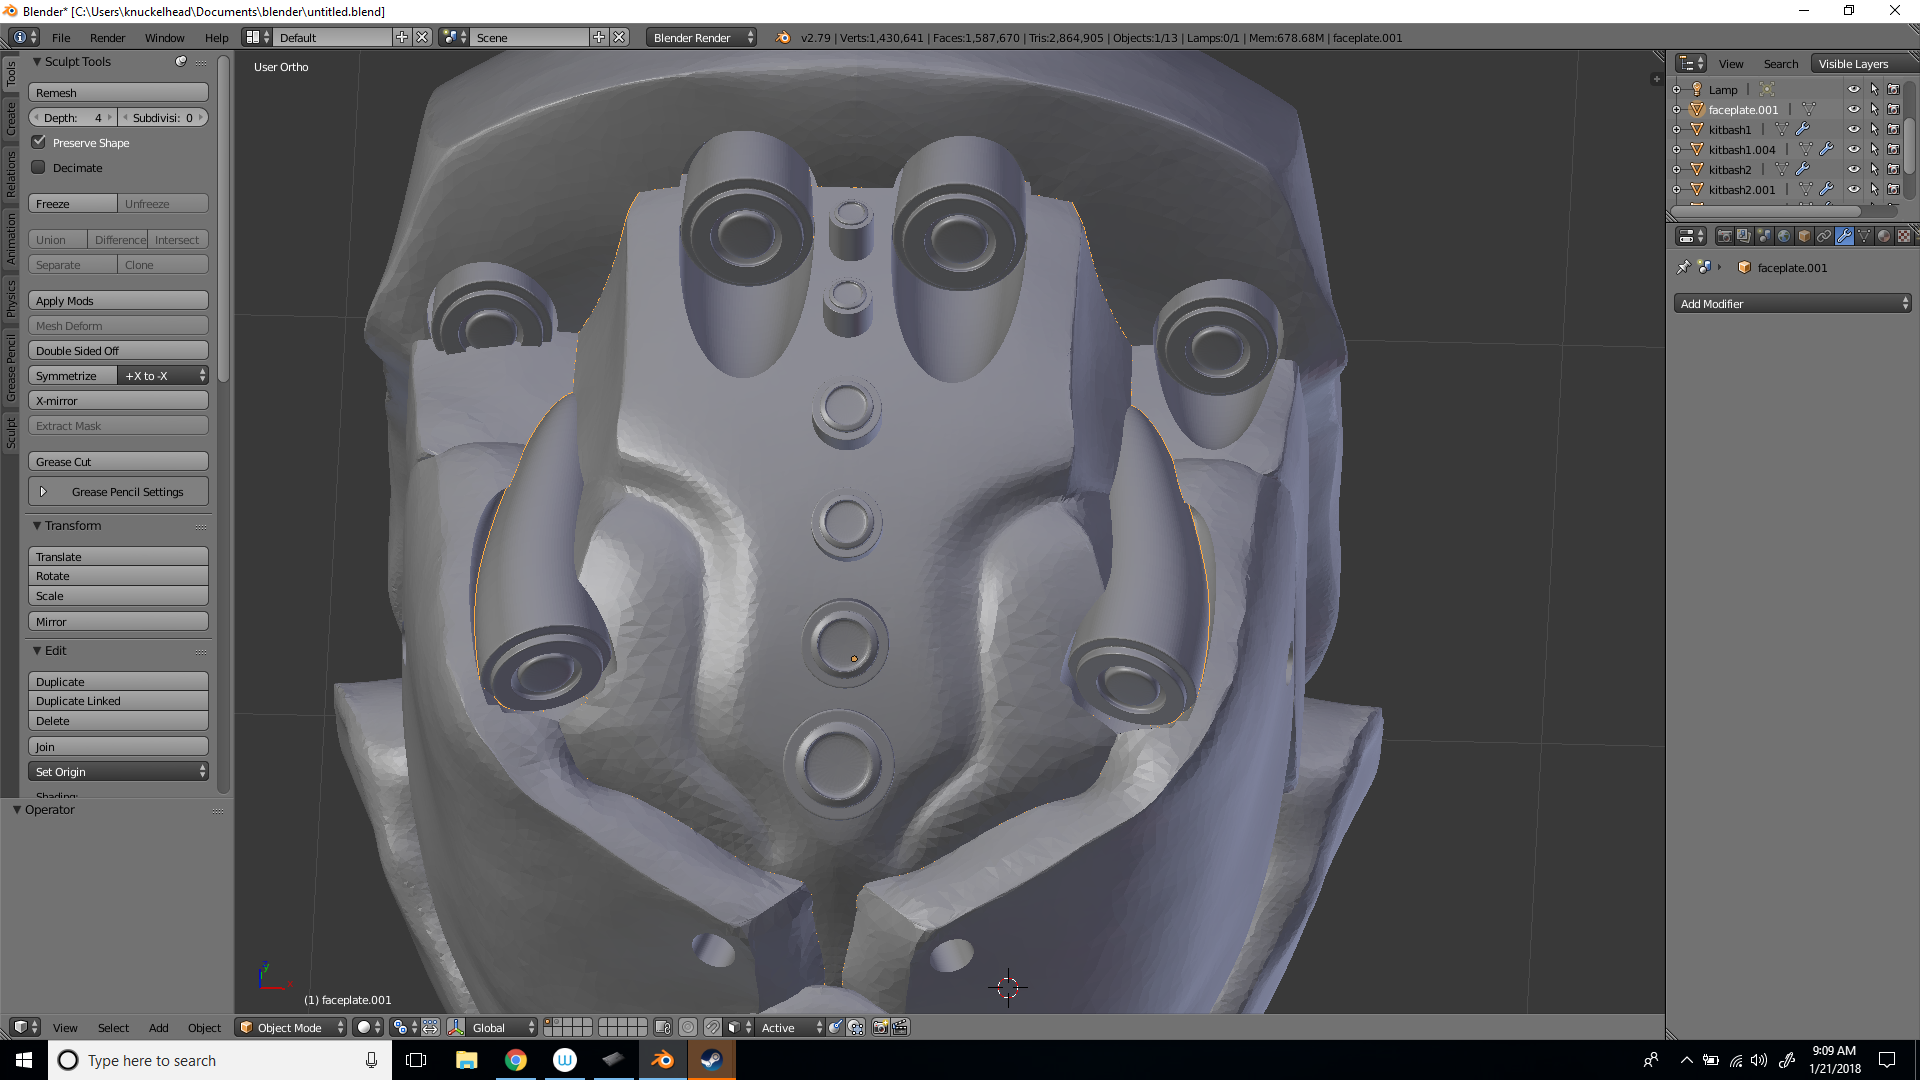Open File Explorer from the taskbar
This screenshot has height=1080, width=1920.
tap(466, 1060)
